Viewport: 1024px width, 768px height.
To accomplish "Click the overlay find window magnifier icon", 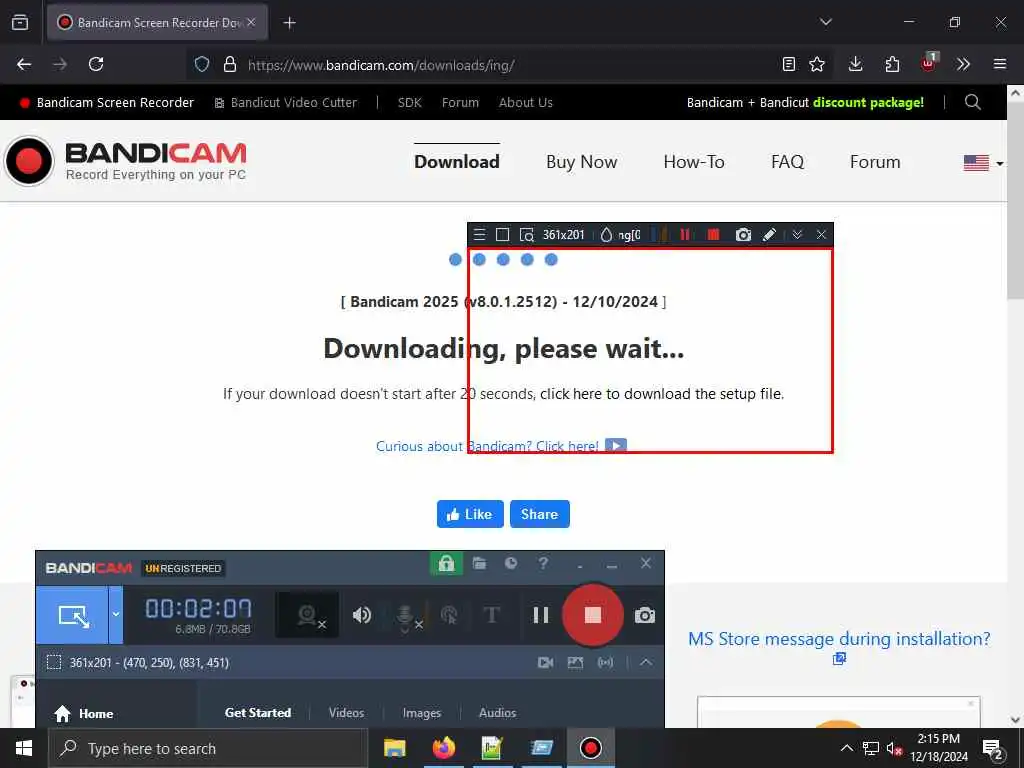I will pos(526,235).
